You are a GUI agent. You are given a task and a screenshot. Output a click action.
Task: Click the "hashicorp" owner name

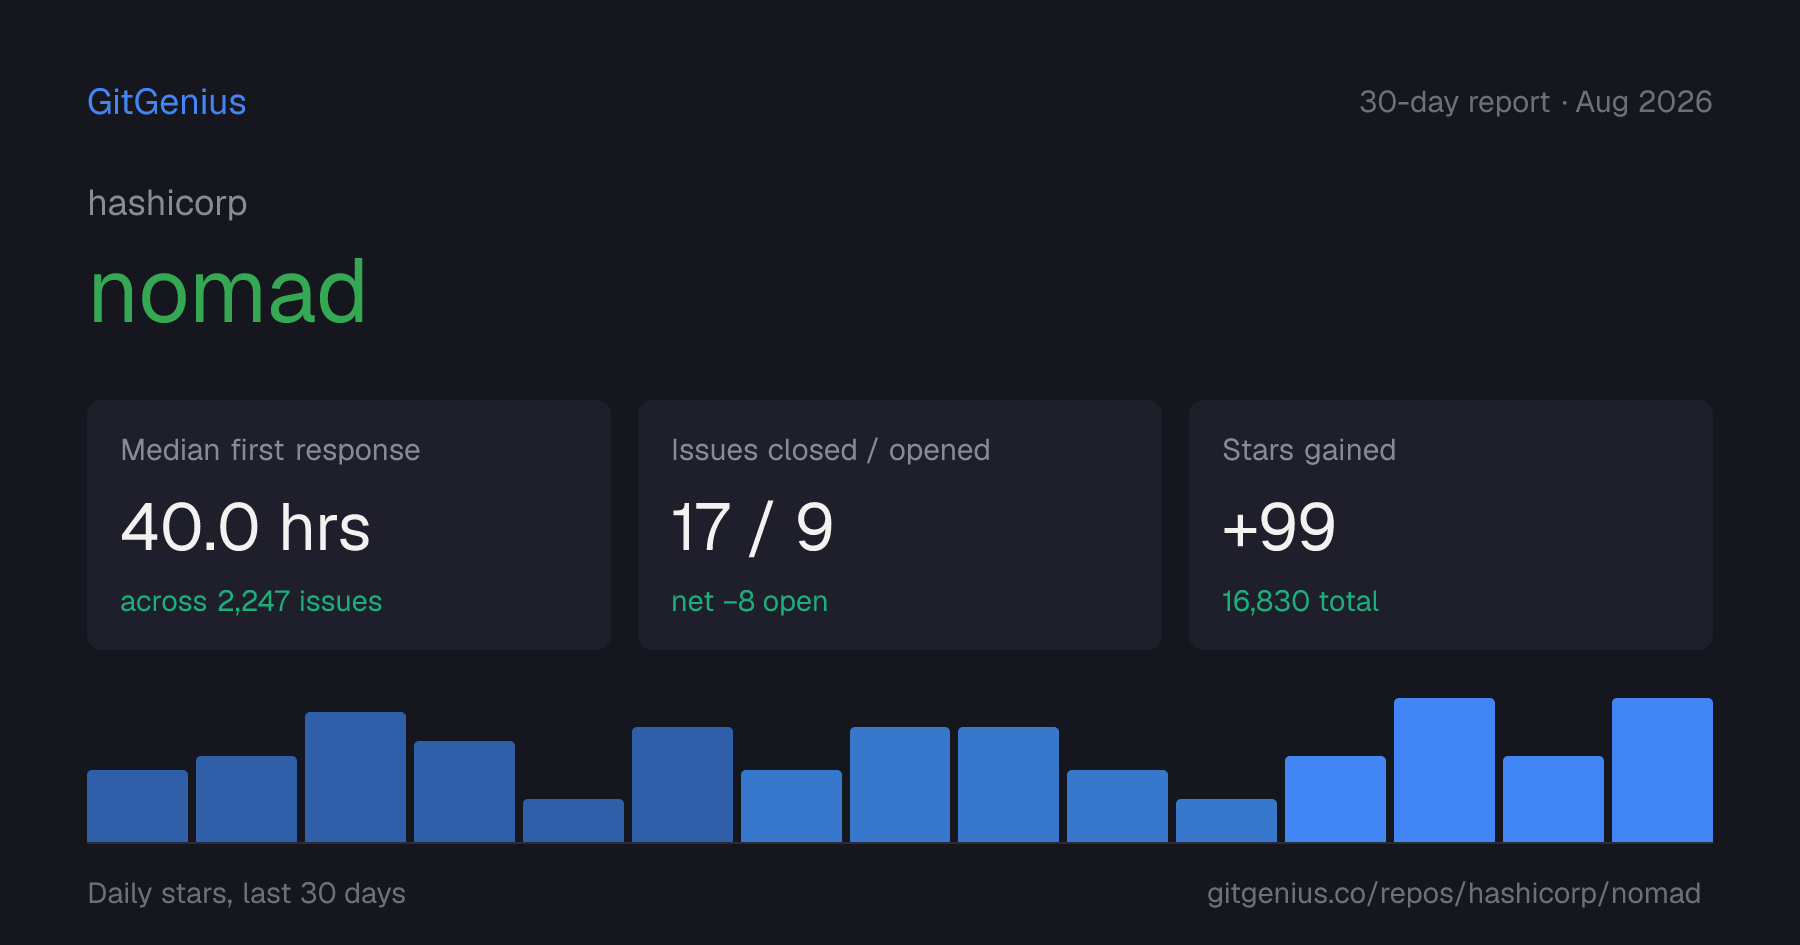coord(167,203)
